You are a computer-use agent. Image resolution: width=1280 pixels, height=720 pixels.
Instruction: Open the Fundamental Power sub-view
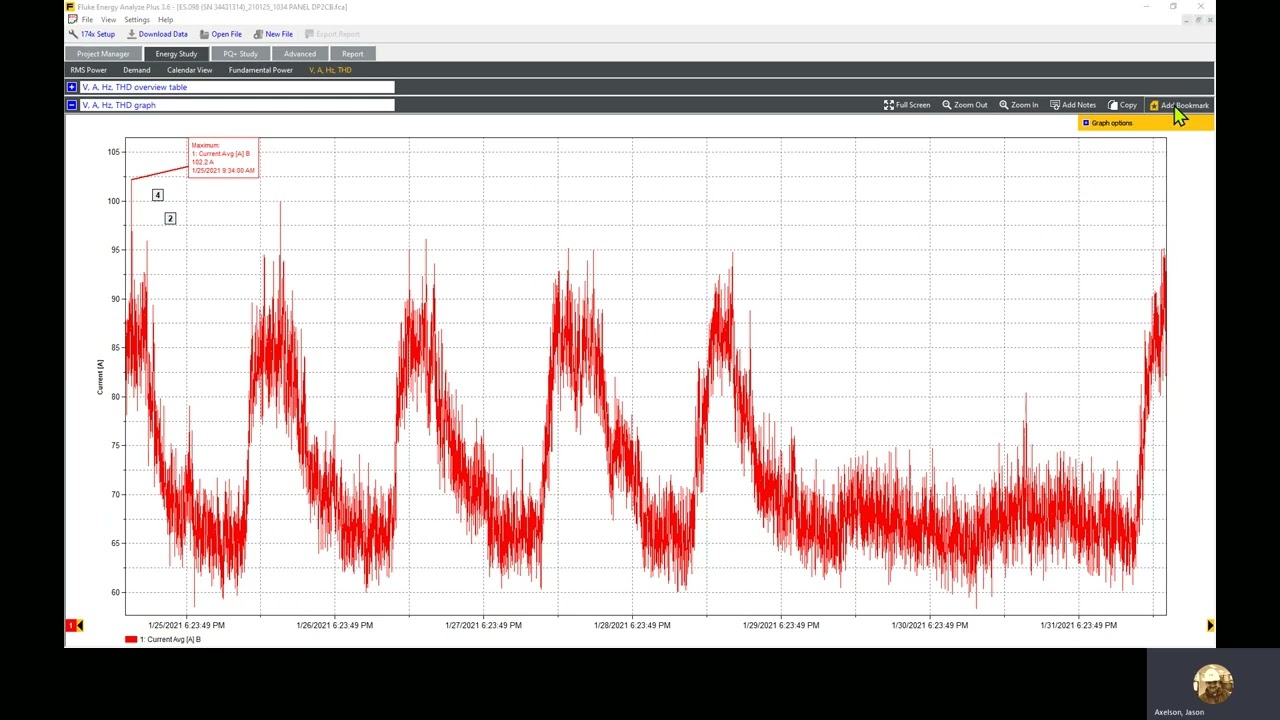coord(260,70)
